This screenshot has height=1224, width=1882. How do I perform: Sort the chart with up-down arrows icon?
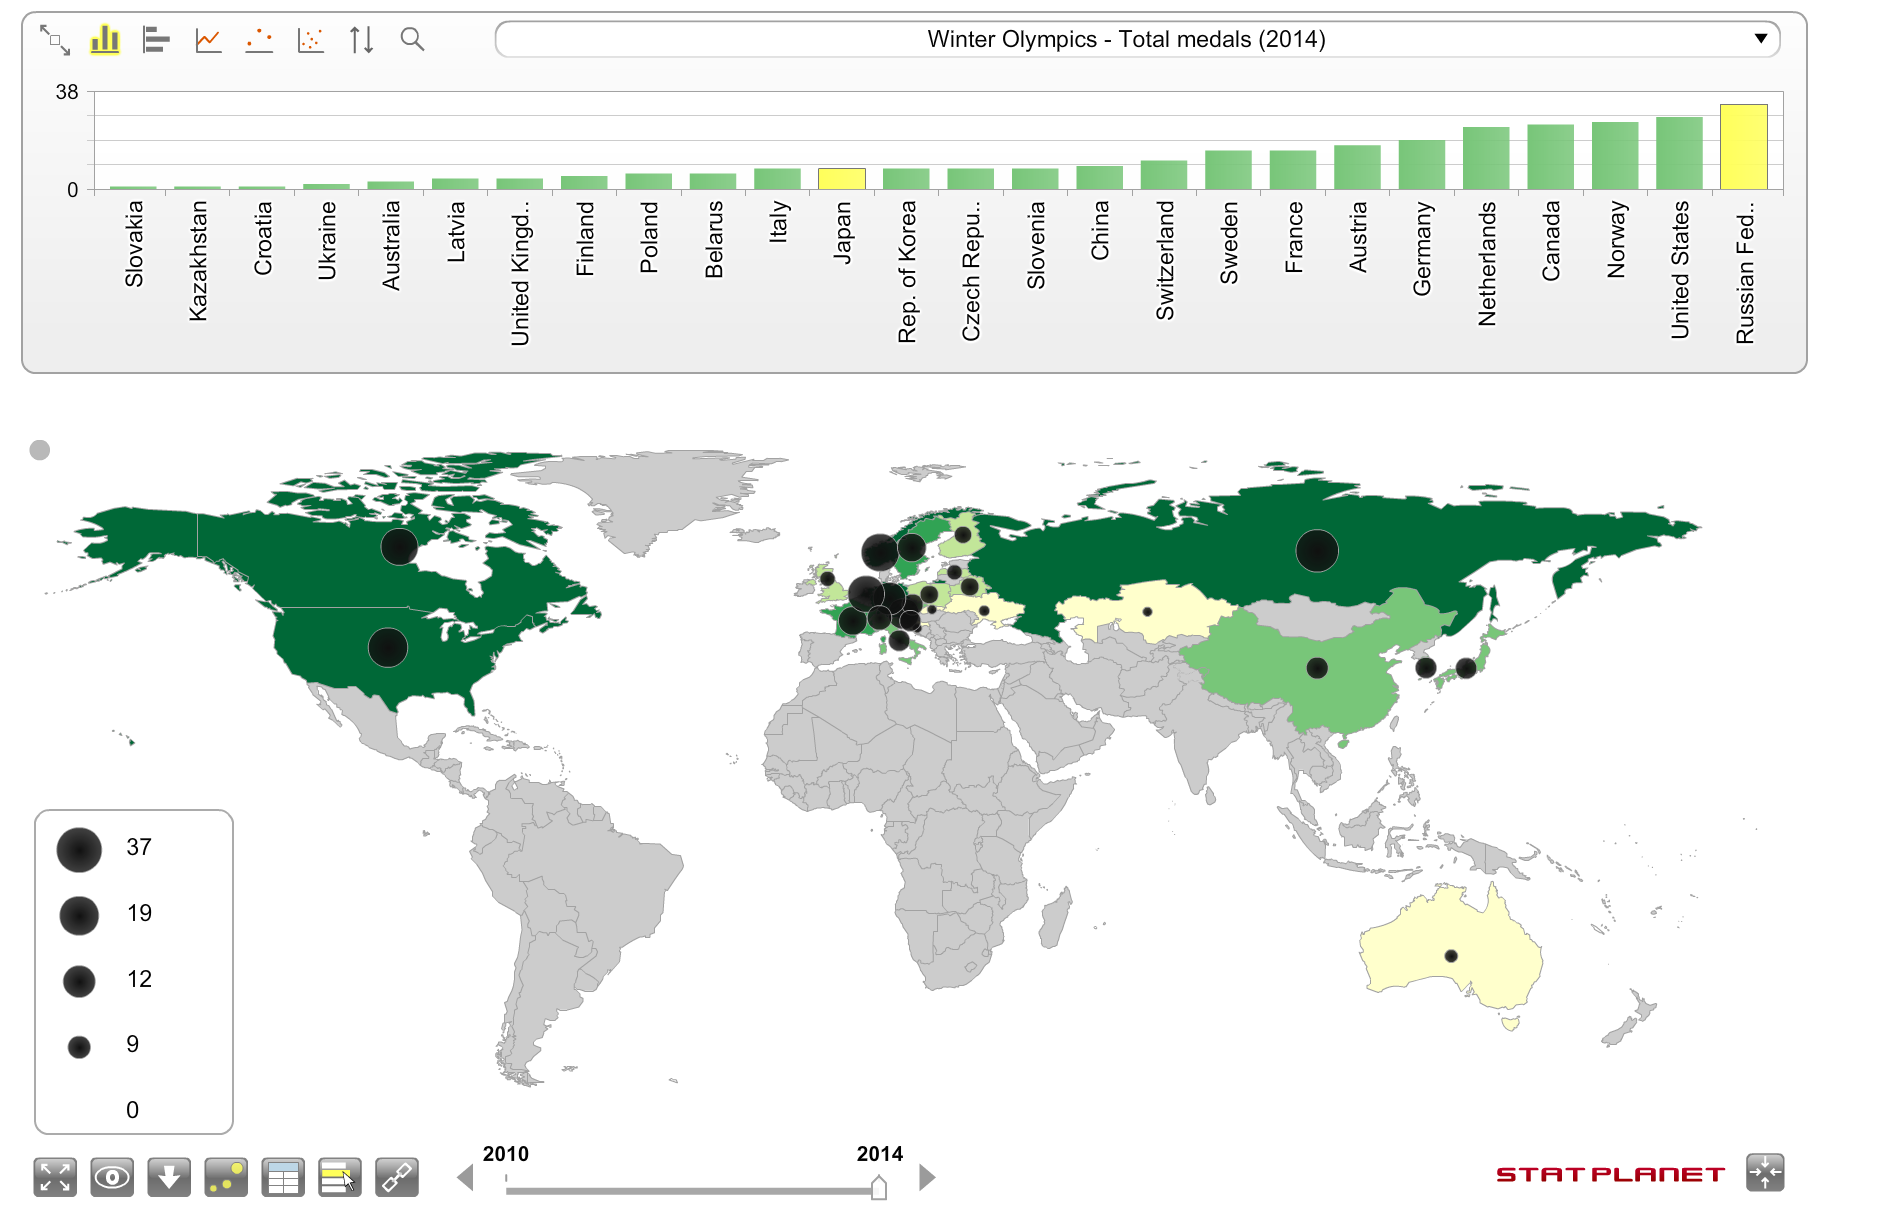[x=362, y=40]
